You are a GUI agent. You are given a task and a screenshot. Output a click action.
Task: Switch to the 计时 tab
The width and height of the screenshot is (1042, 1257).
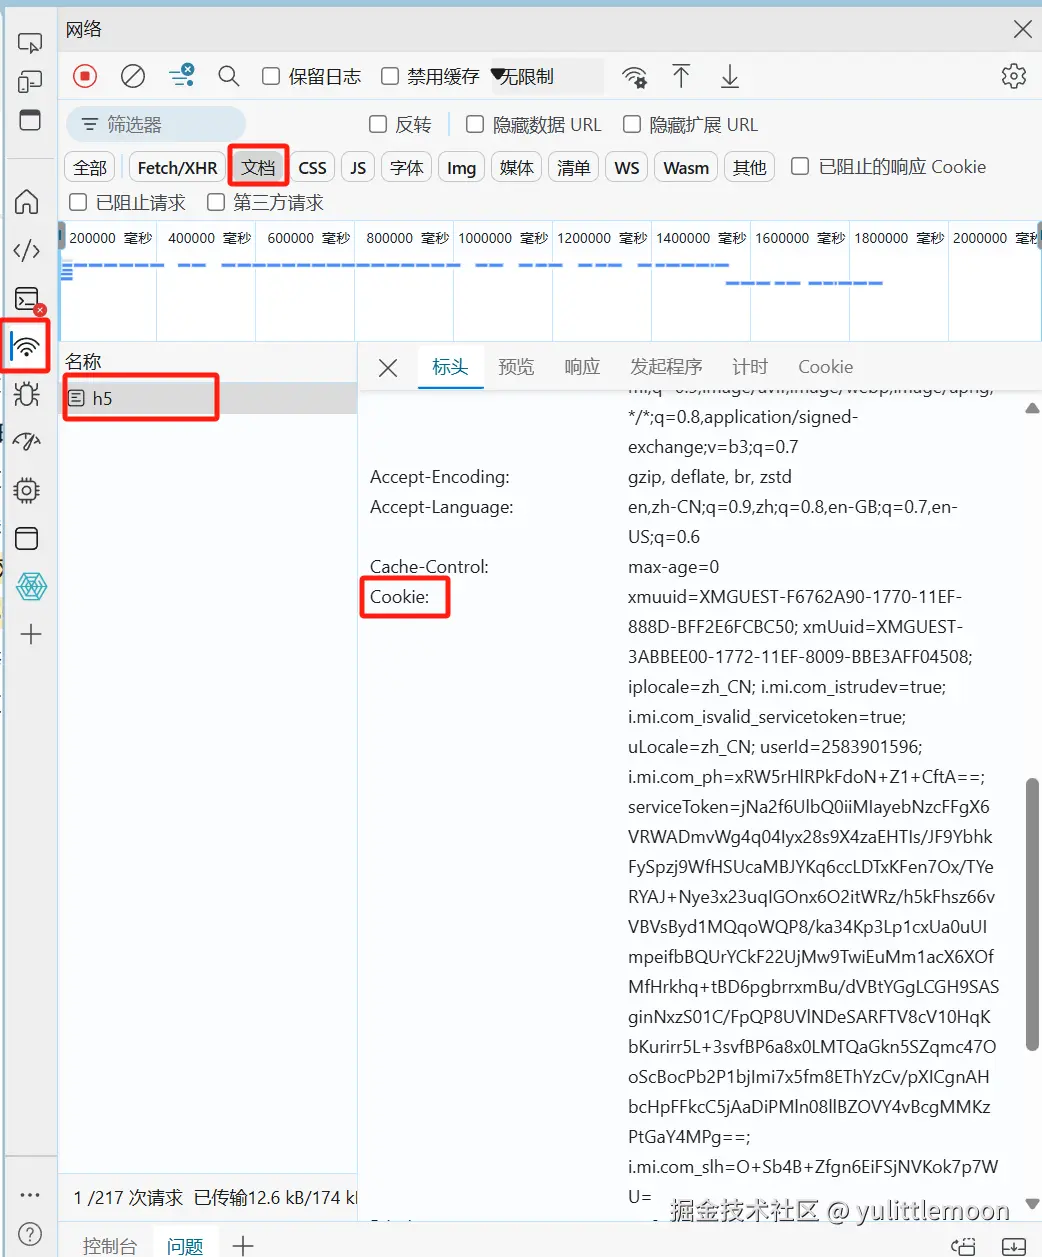point(750,367)
